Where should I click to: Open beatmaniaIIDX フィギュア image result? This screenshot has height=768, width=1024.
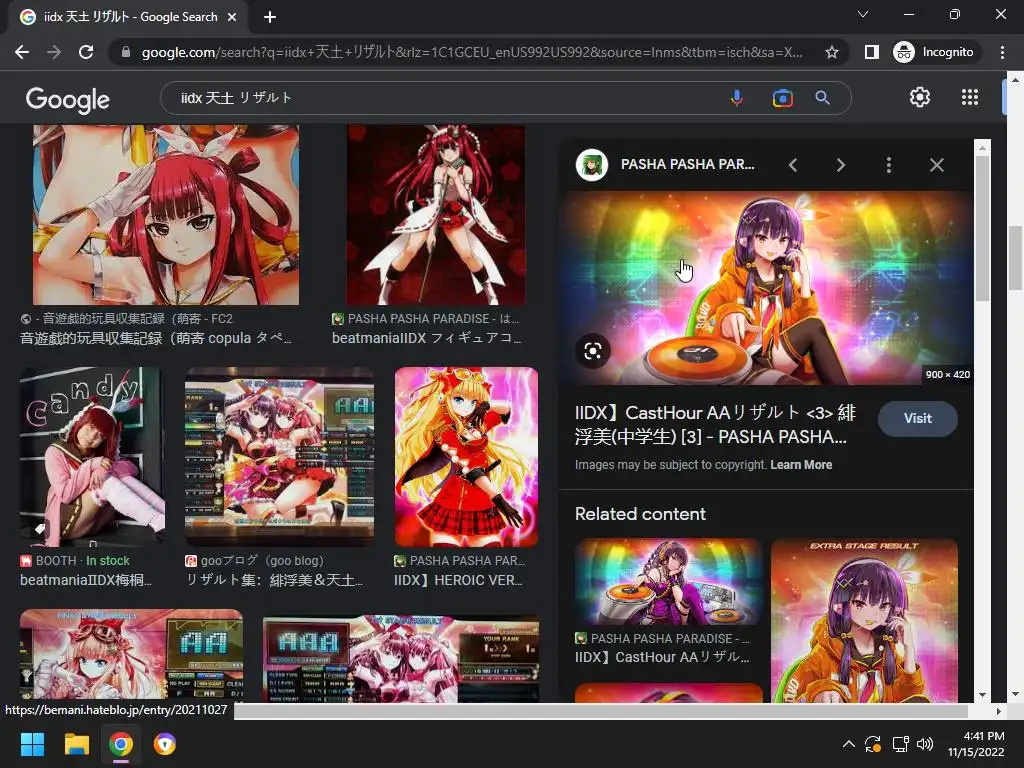(x=436, y=216)
